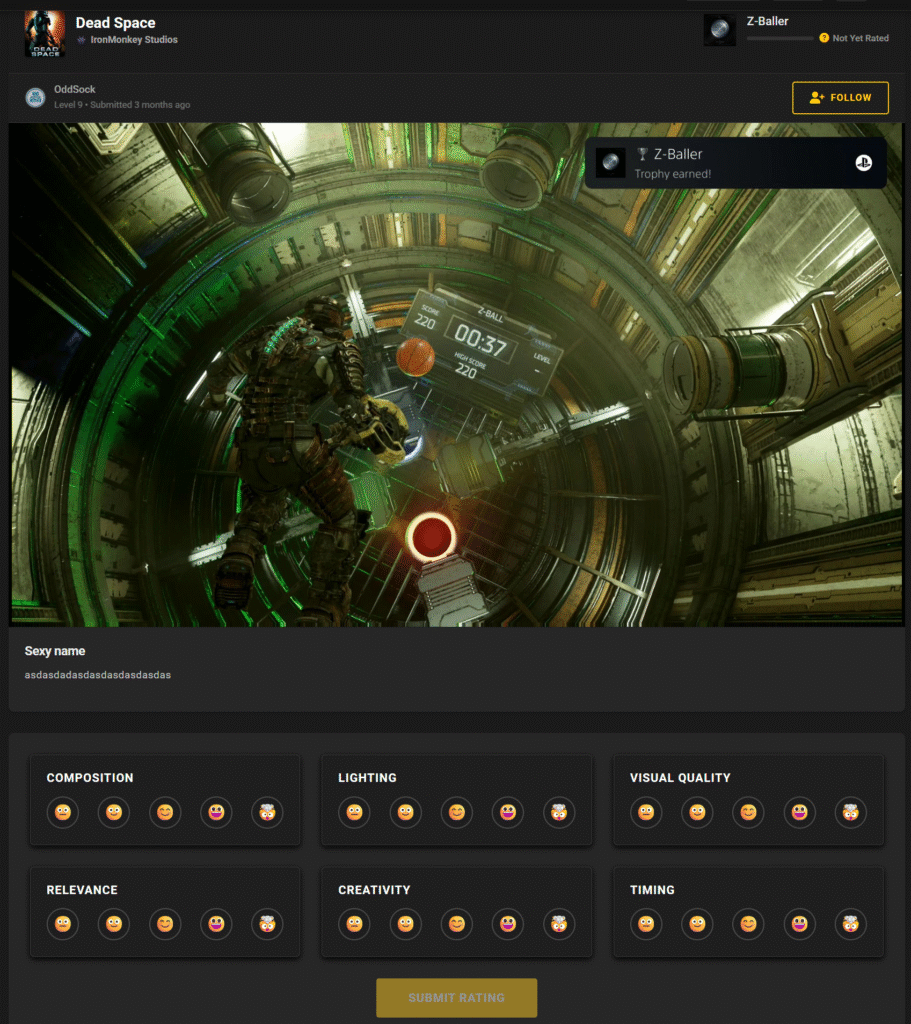Open the Dead Space game title link
Image resolution: width=911 pixels, height=1024 pixels.
click(x=116, y=23)
